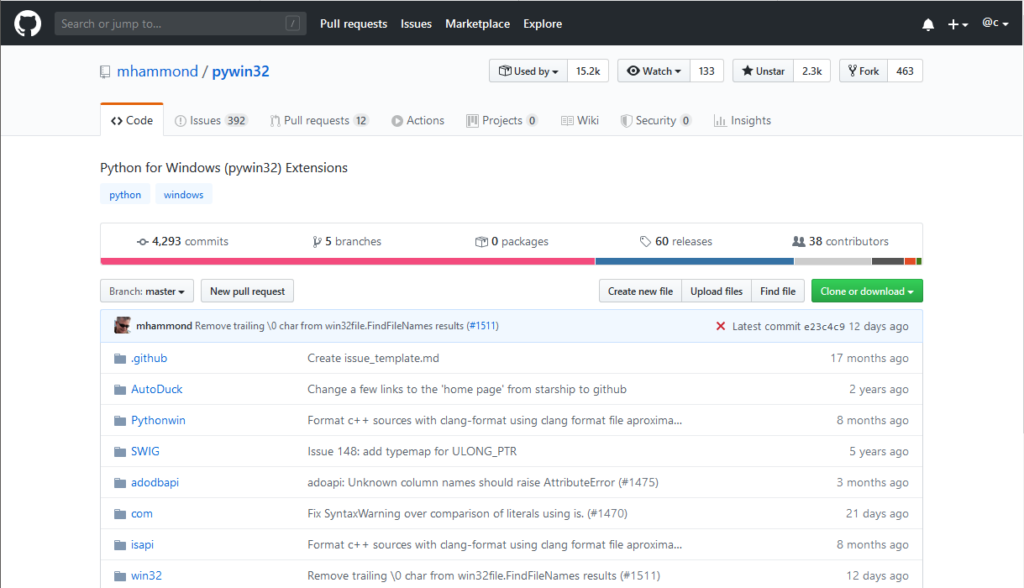Viewport: 1024px width, 588px height.
Task: Open the #1511 link in the latest commit message
Action: 483,325
